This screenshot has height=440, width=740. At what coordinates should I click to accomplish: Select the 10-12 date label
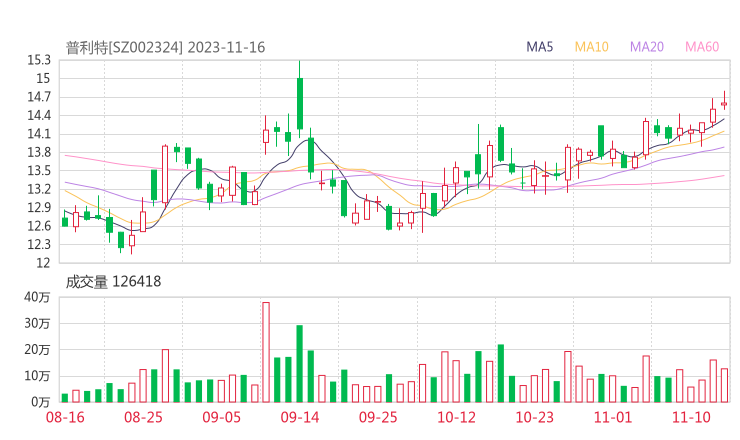[x=456, y=417]
